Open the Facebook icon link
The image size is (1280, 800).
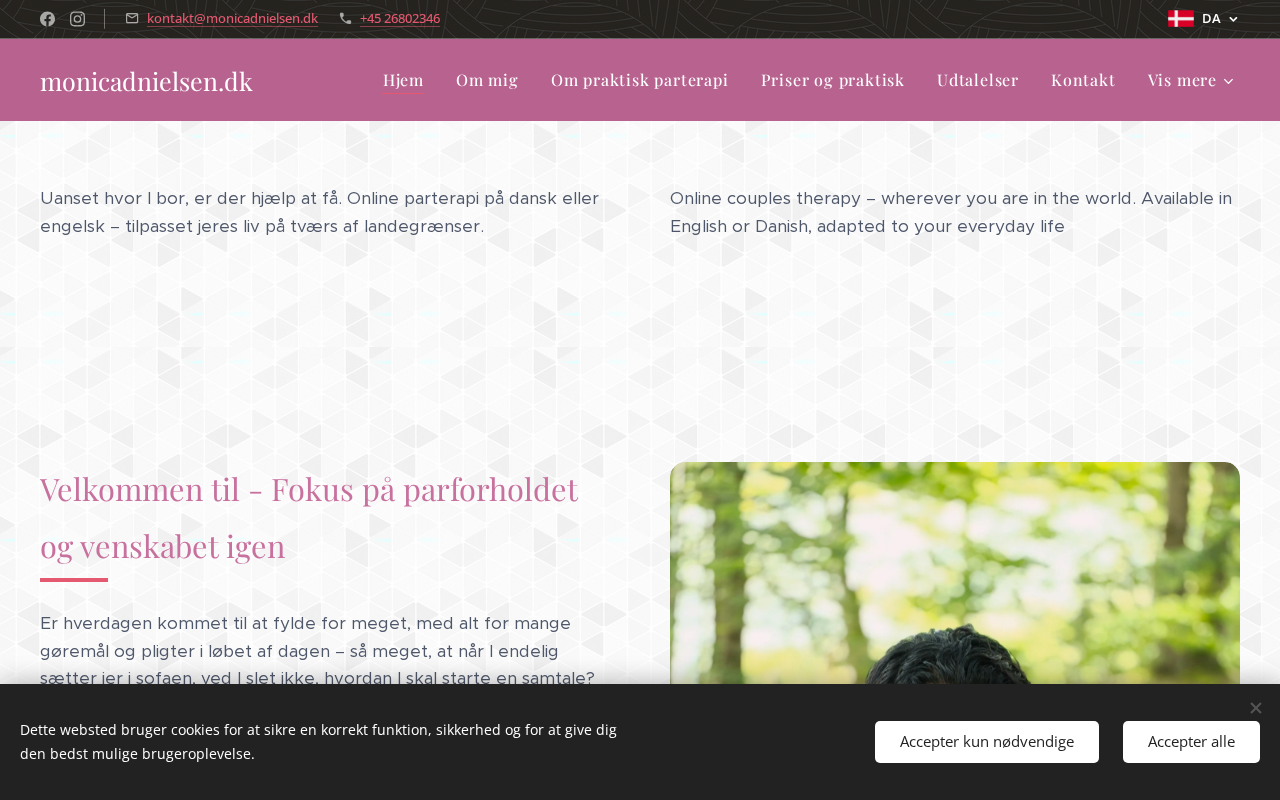47,19
